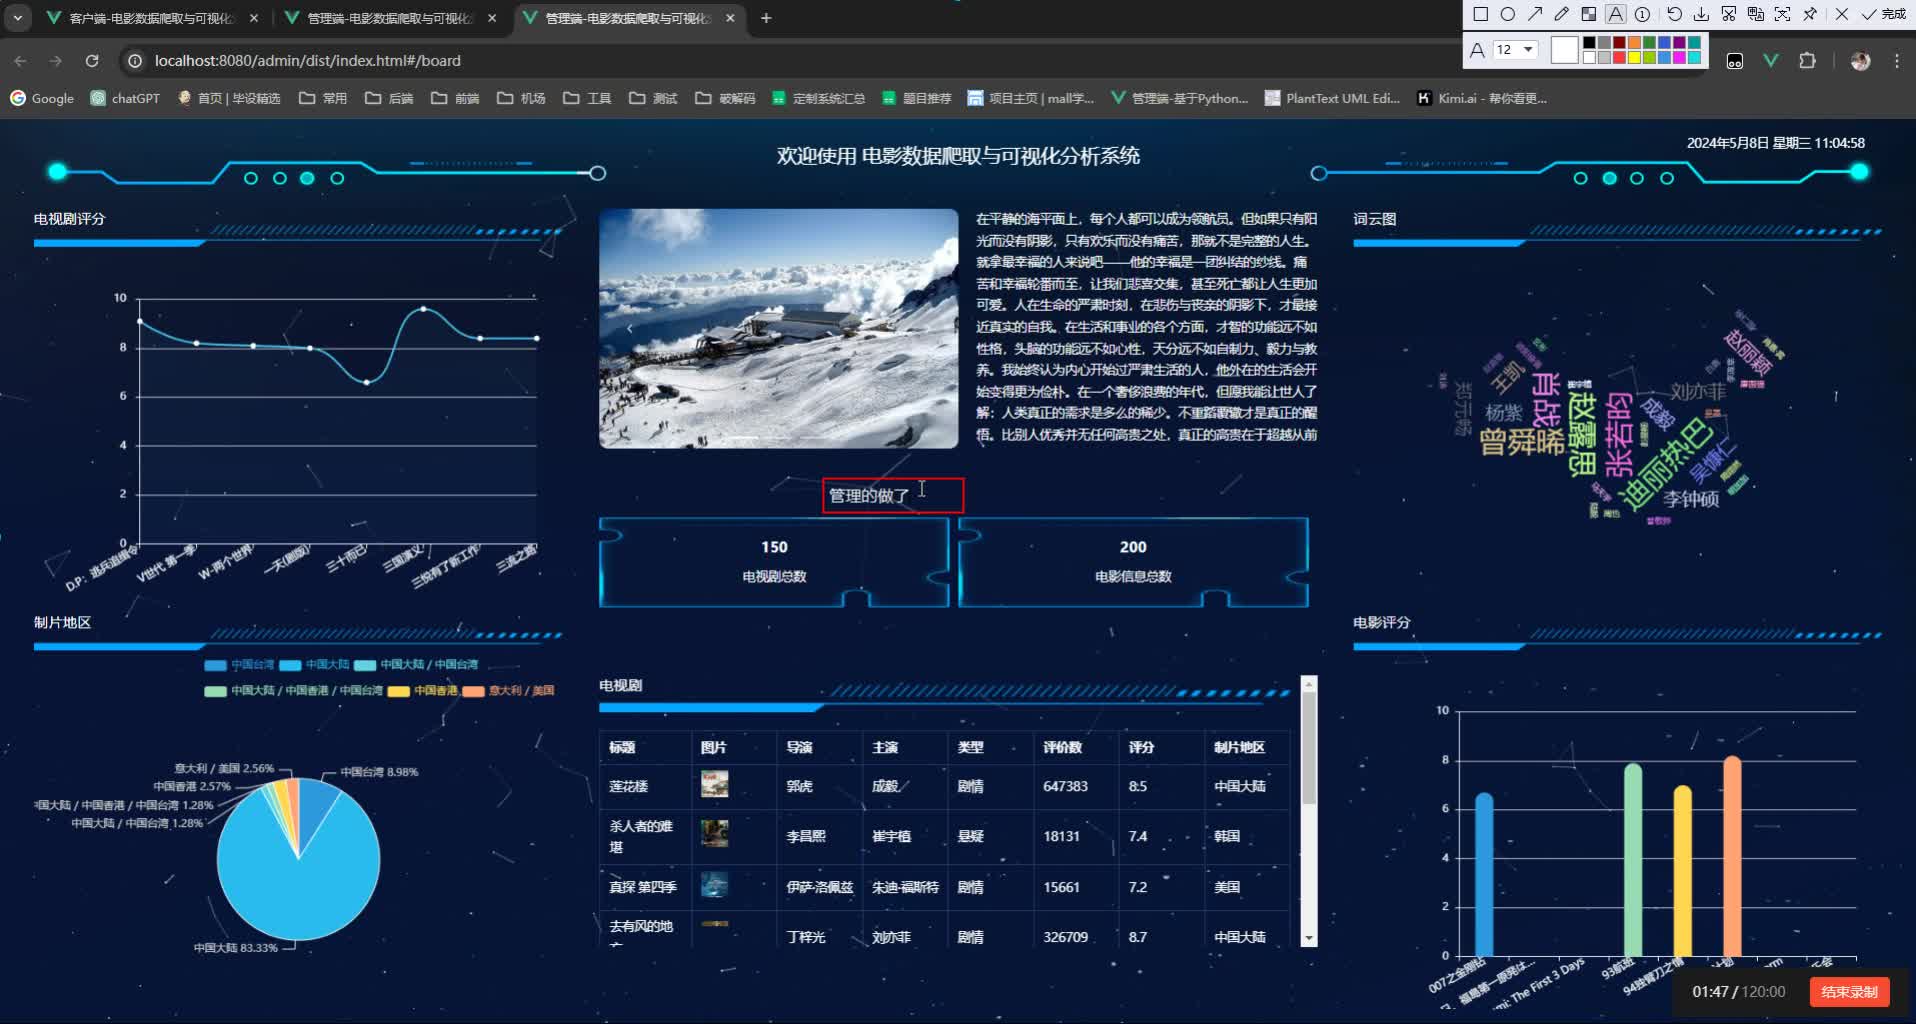Open the browser extensions puzzle icon

coord(1807,61)
